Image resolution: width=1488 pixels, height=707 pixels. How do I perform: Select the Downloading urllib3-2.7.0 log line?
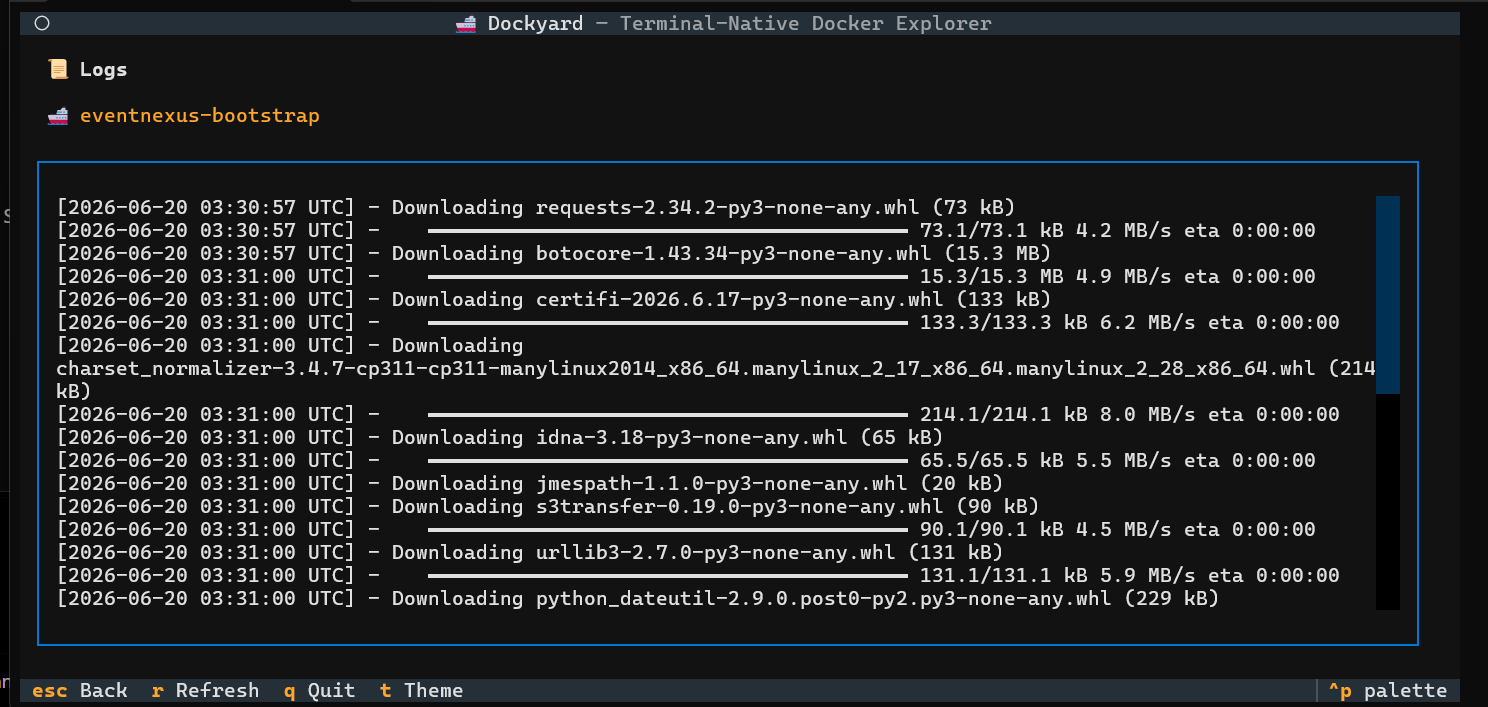(x=529, y=553)
